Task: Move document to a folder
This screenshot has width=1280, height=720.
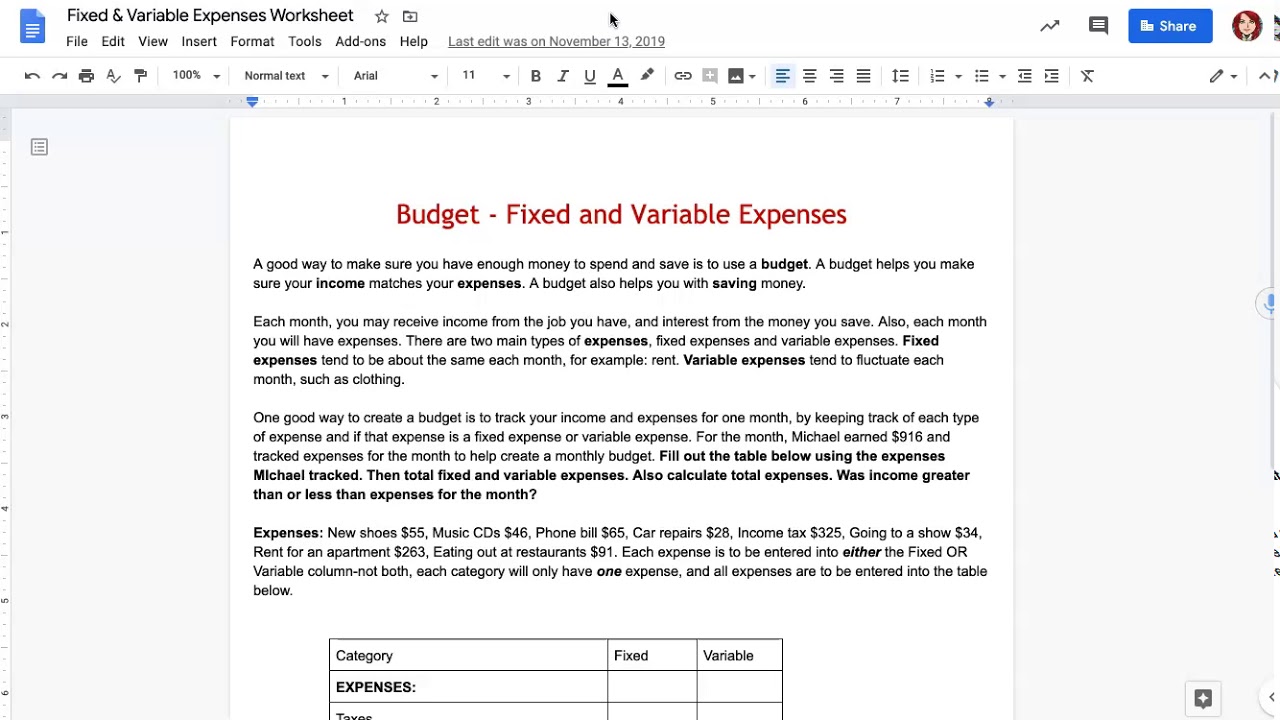Action: [410, 16]
